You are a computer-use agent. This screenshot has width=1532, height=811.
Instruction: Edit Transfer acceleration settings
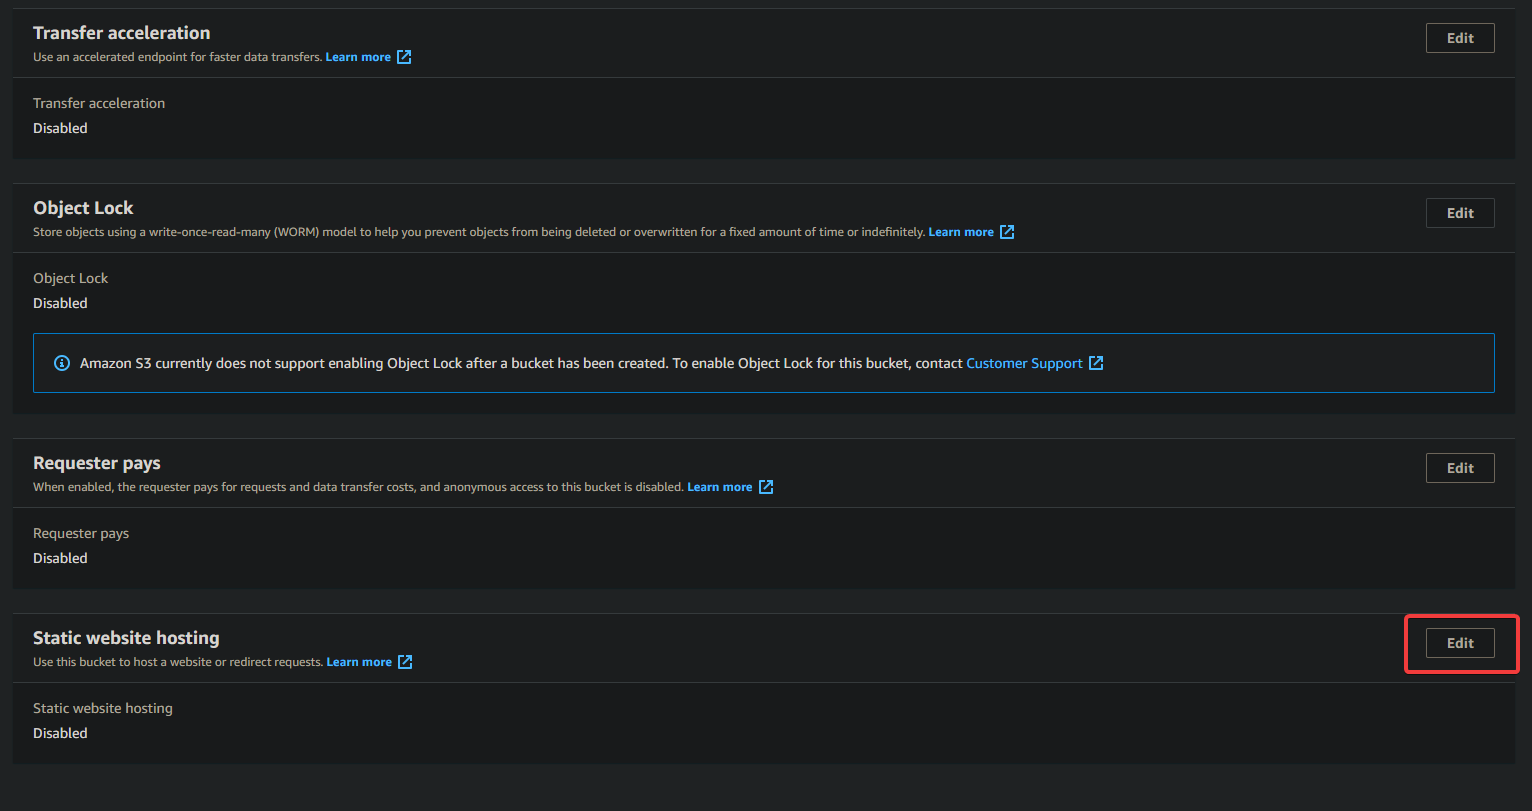click(x=1459, y=38)
